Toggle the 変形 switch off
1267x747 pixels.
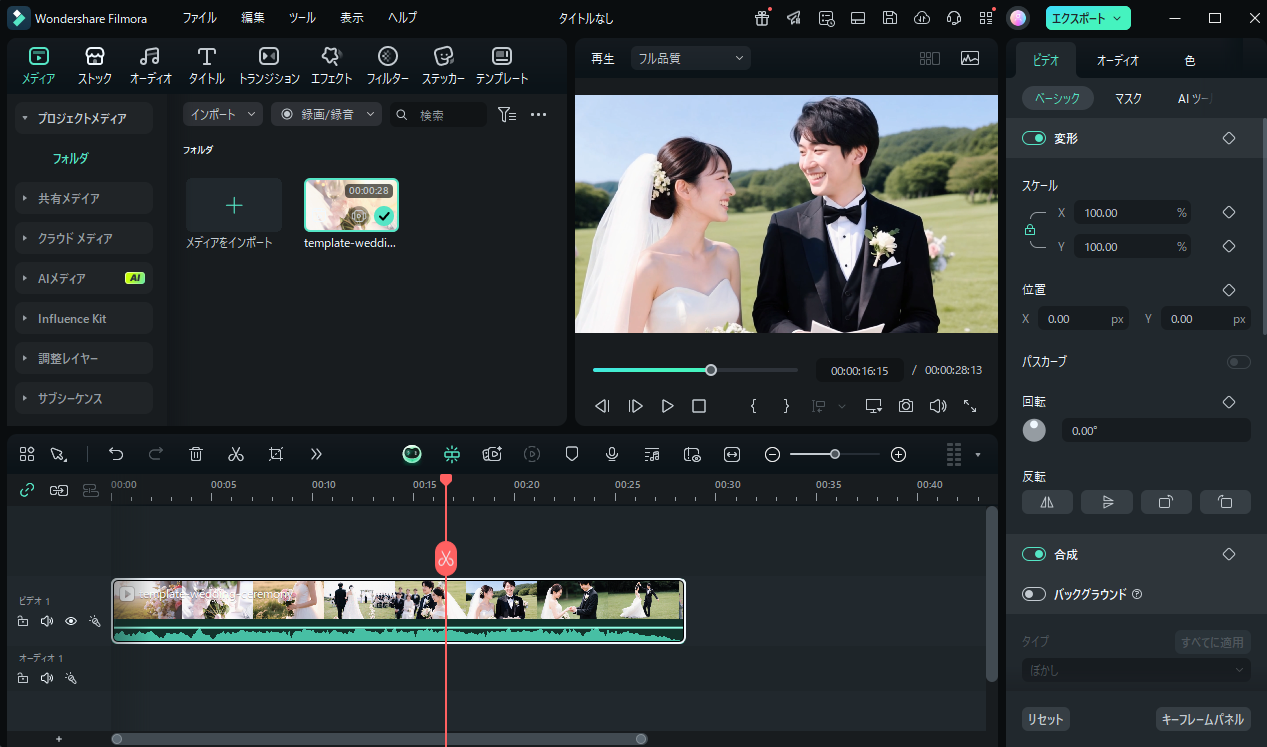coord(1034,138)
